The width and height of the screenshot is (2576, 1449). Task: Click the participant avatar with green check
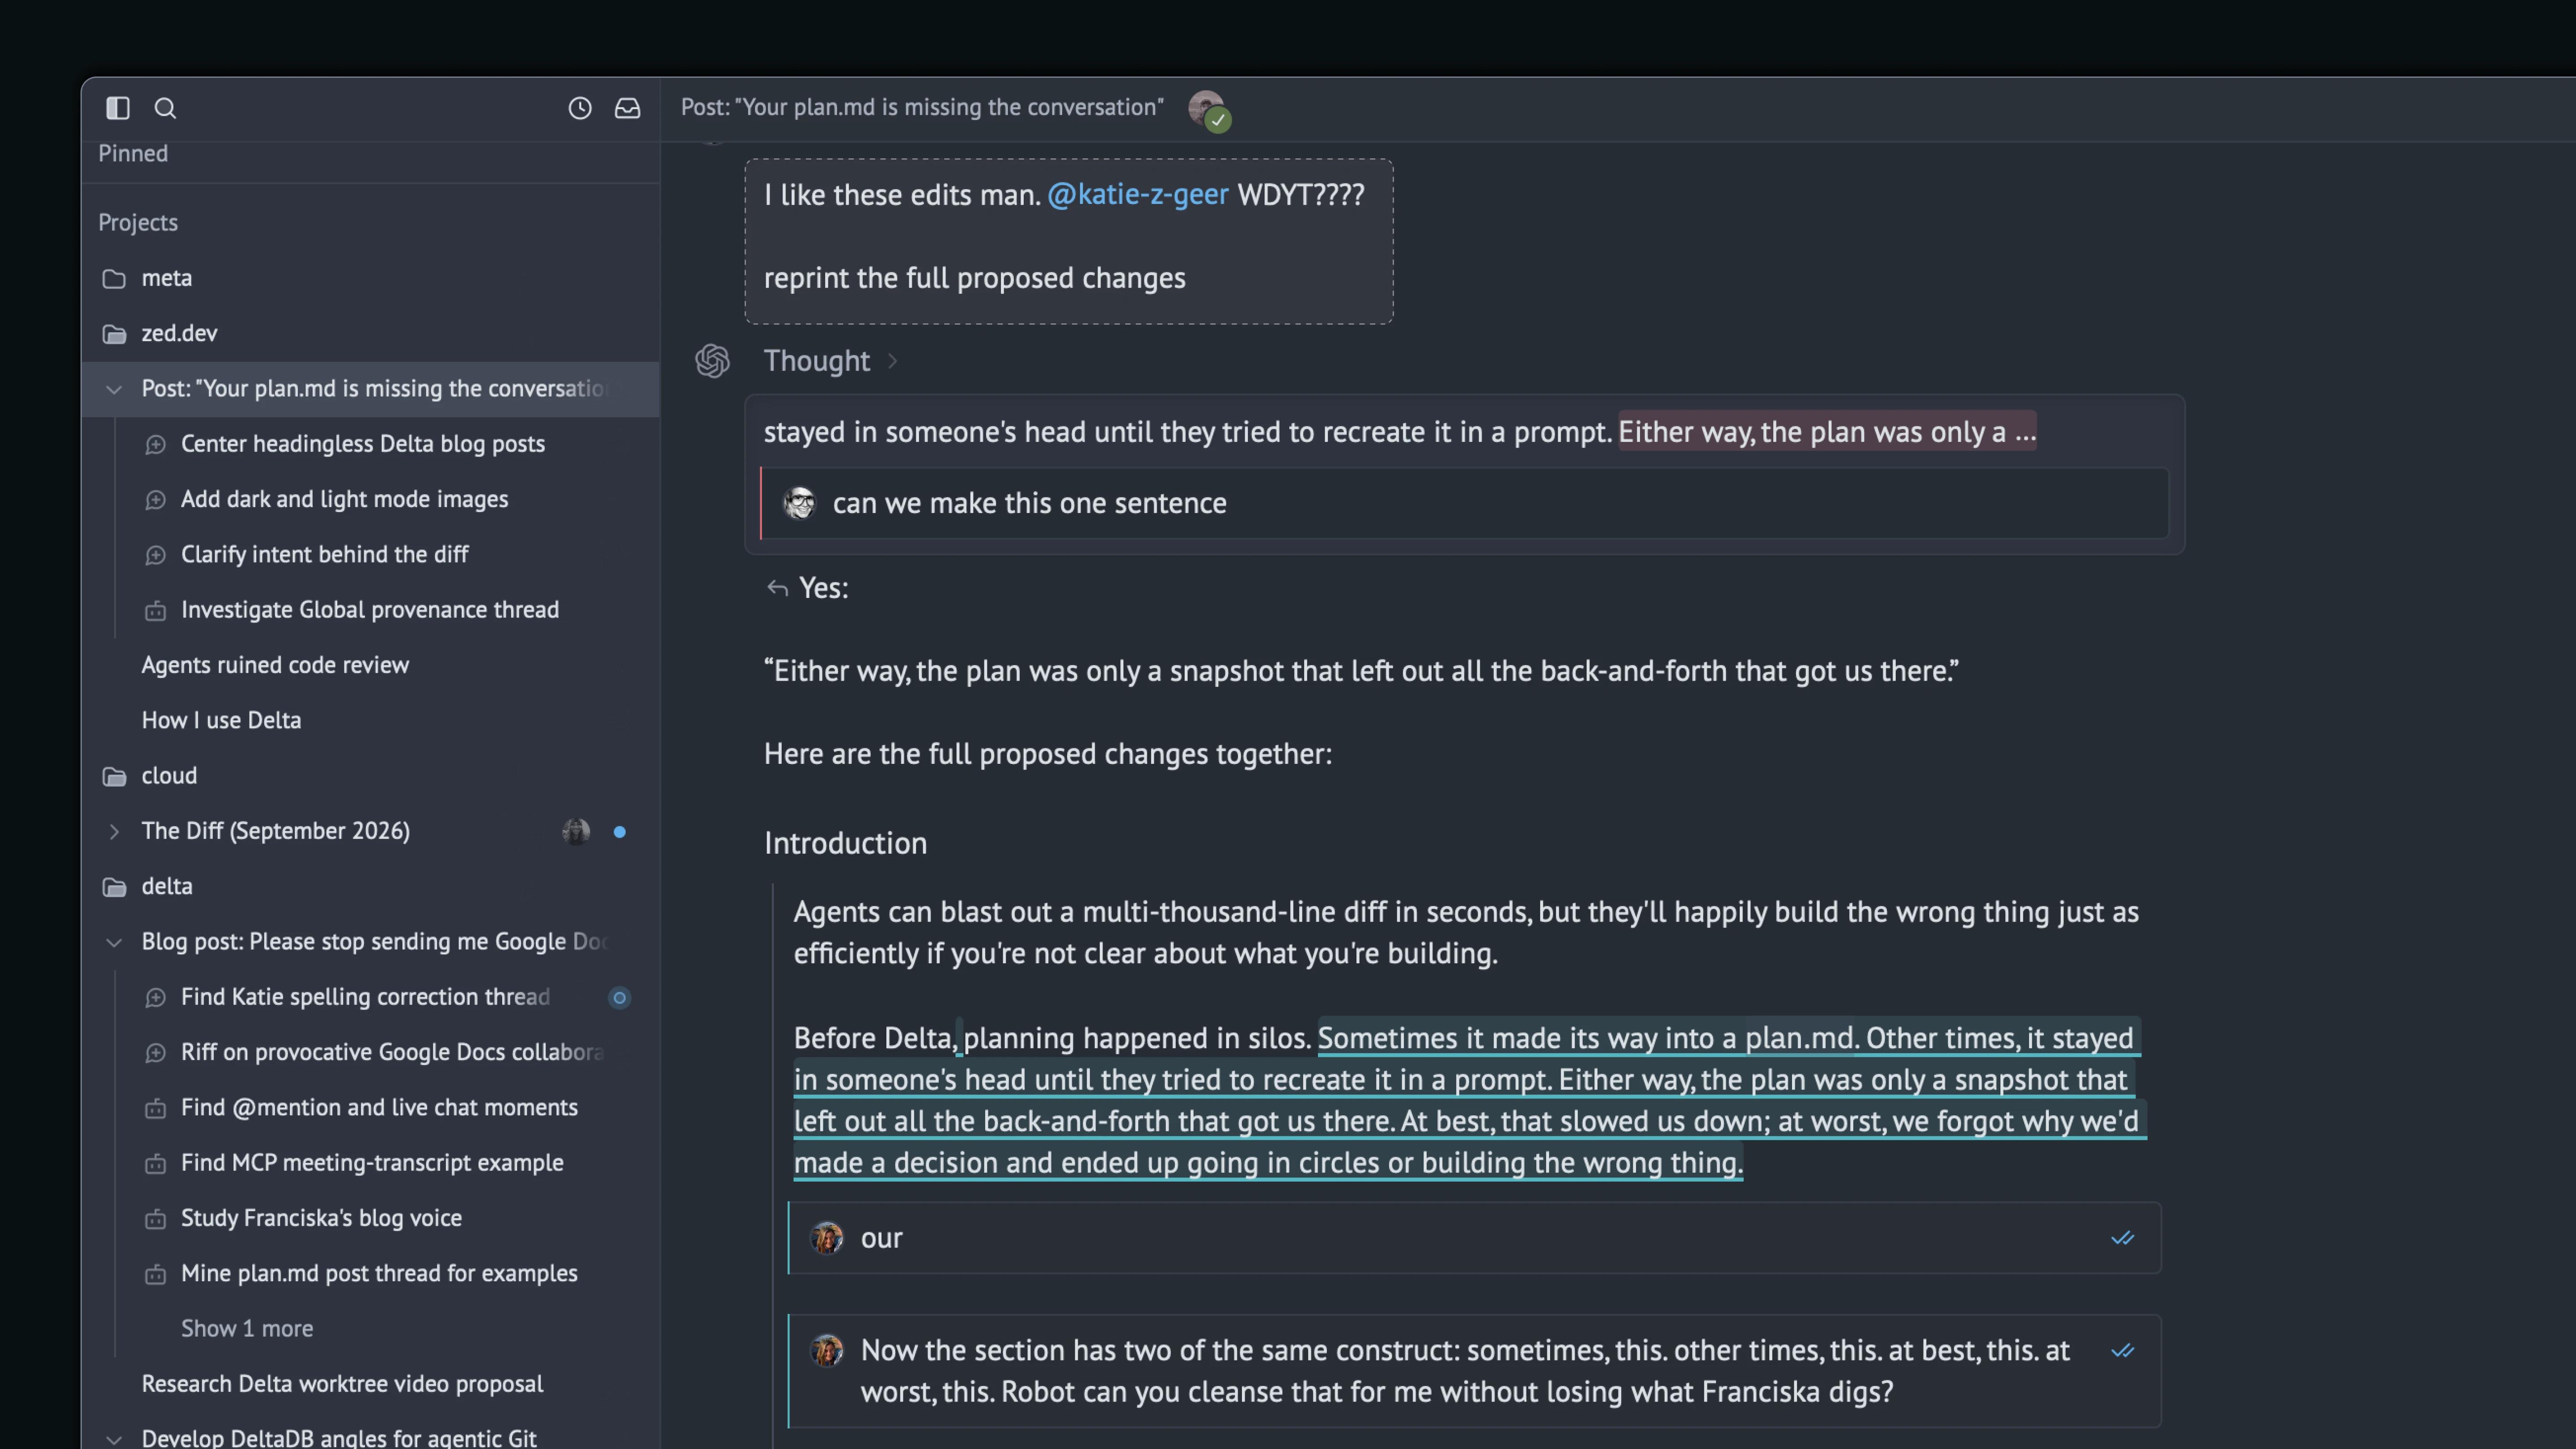(1209, 110)
